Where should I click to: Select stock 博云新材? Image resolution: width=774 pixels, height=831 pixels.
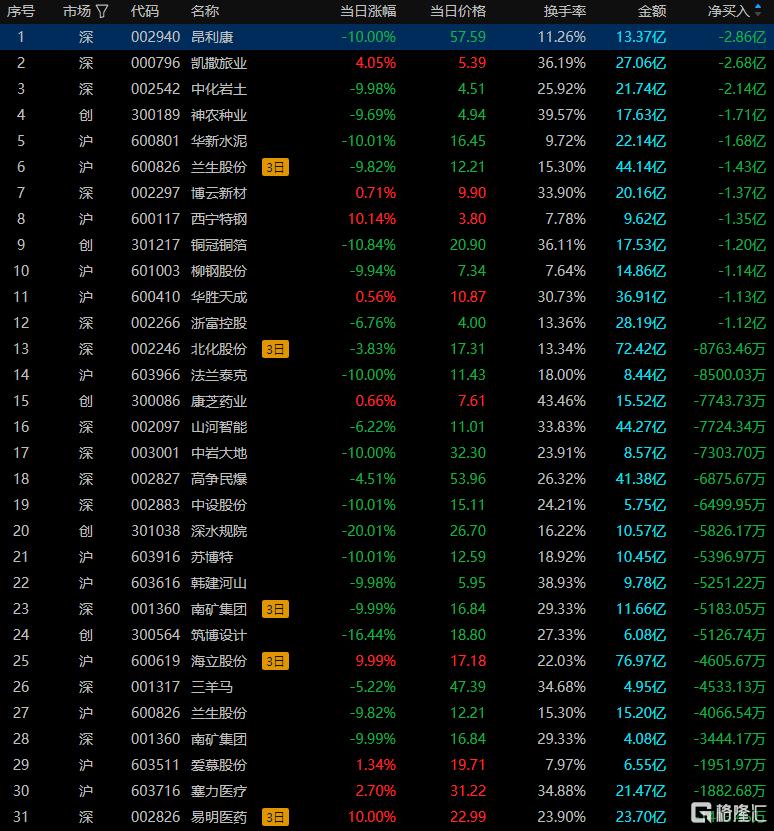pyautogui.click(x=219, y=193)
